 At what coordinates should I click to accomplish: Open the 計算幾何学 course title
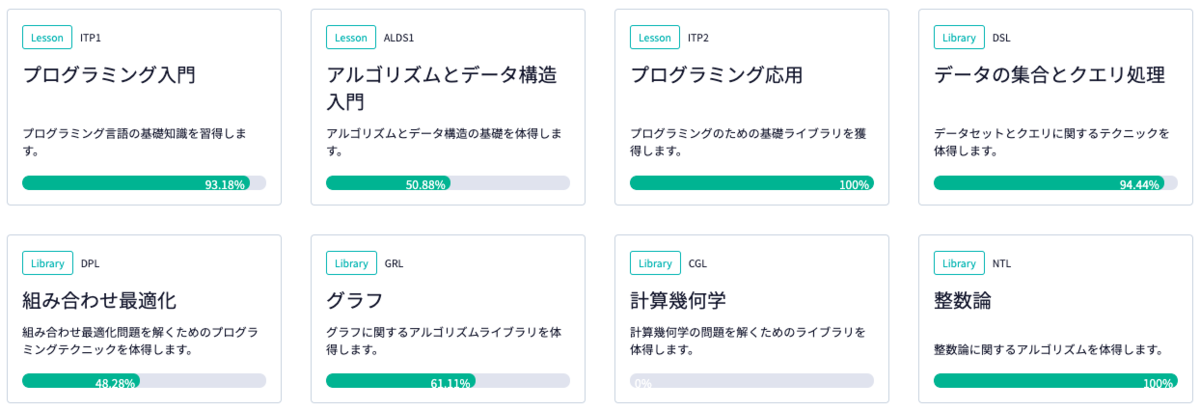point(679,300)
